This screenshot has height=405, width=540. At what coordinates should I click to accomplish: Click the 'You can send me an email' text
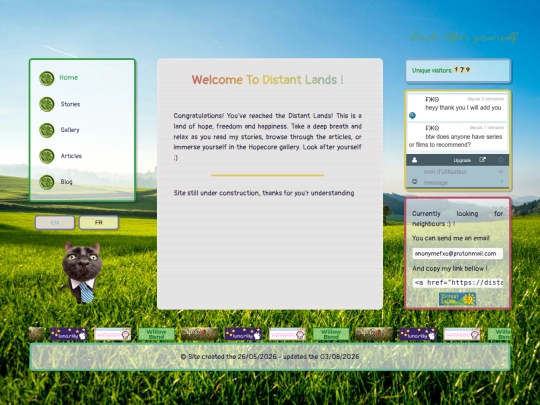pos(450,238)
